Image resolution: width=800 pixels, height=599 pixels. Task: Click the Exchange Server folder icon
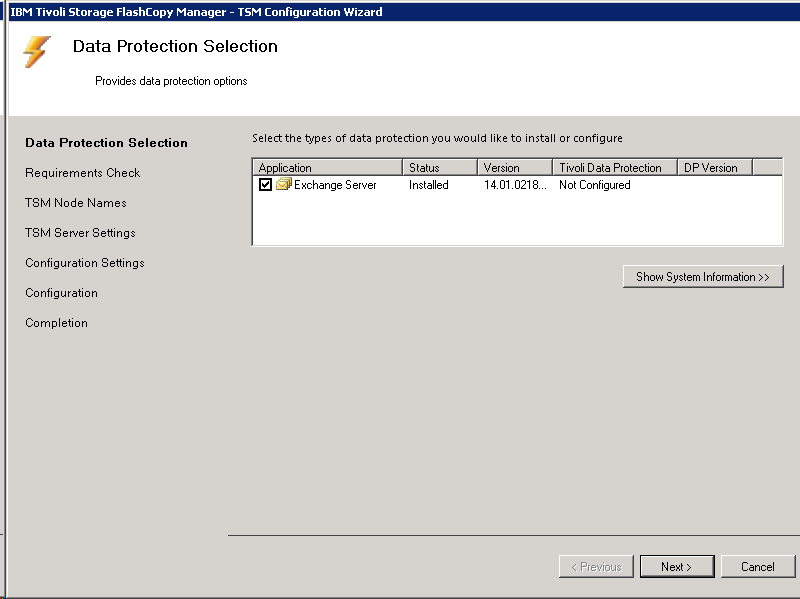point(283,185)
